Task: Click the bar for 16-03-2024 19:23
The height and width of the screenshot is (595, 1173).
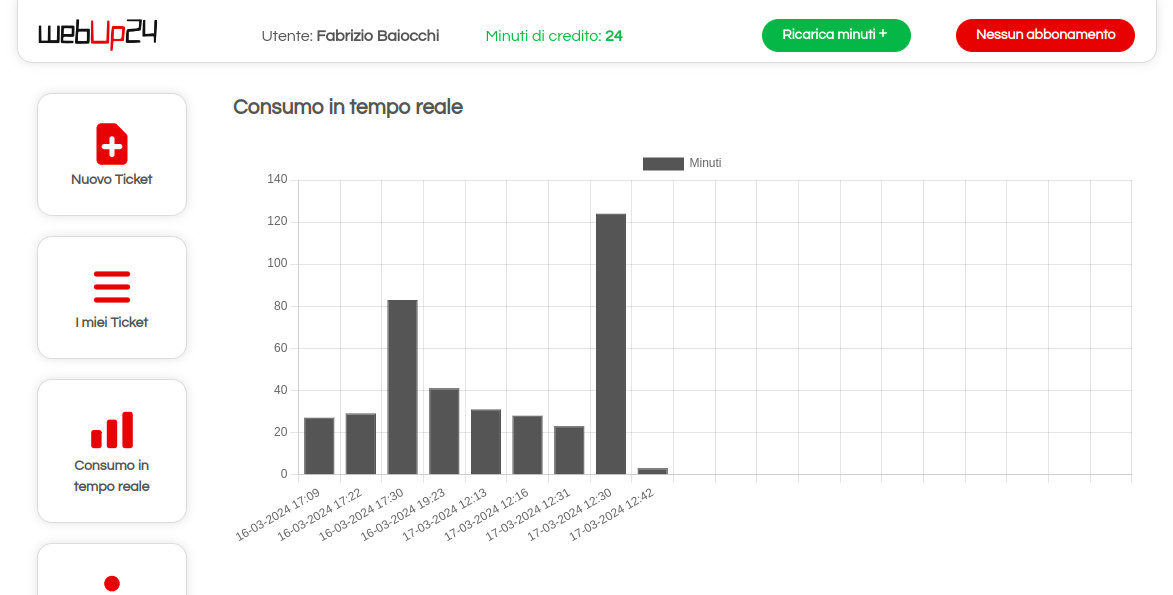Action: click(444, 431)
